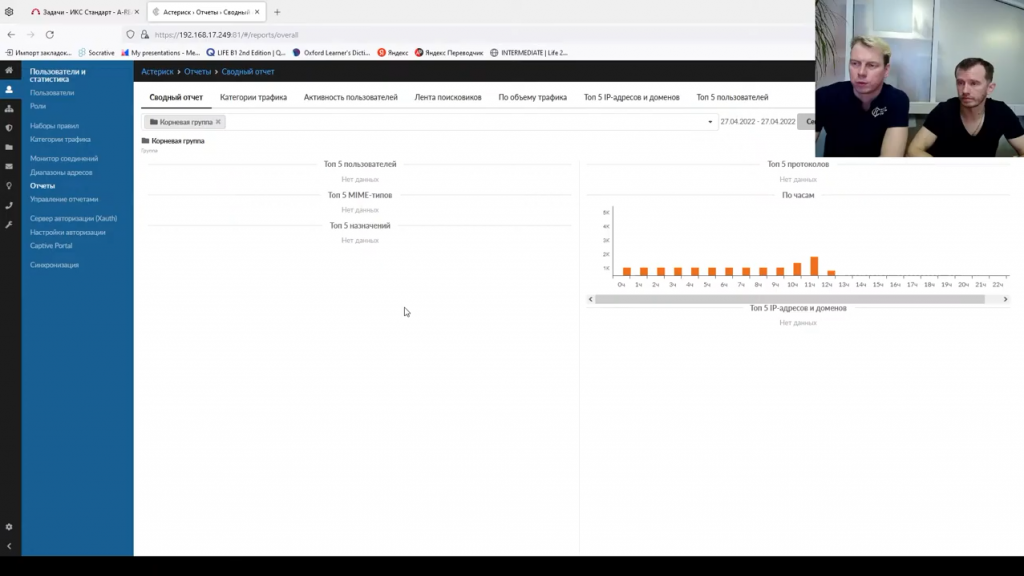Collapse sidebar using bottom left chevron
Screen dimensions: 1024x576
[9, 546]
